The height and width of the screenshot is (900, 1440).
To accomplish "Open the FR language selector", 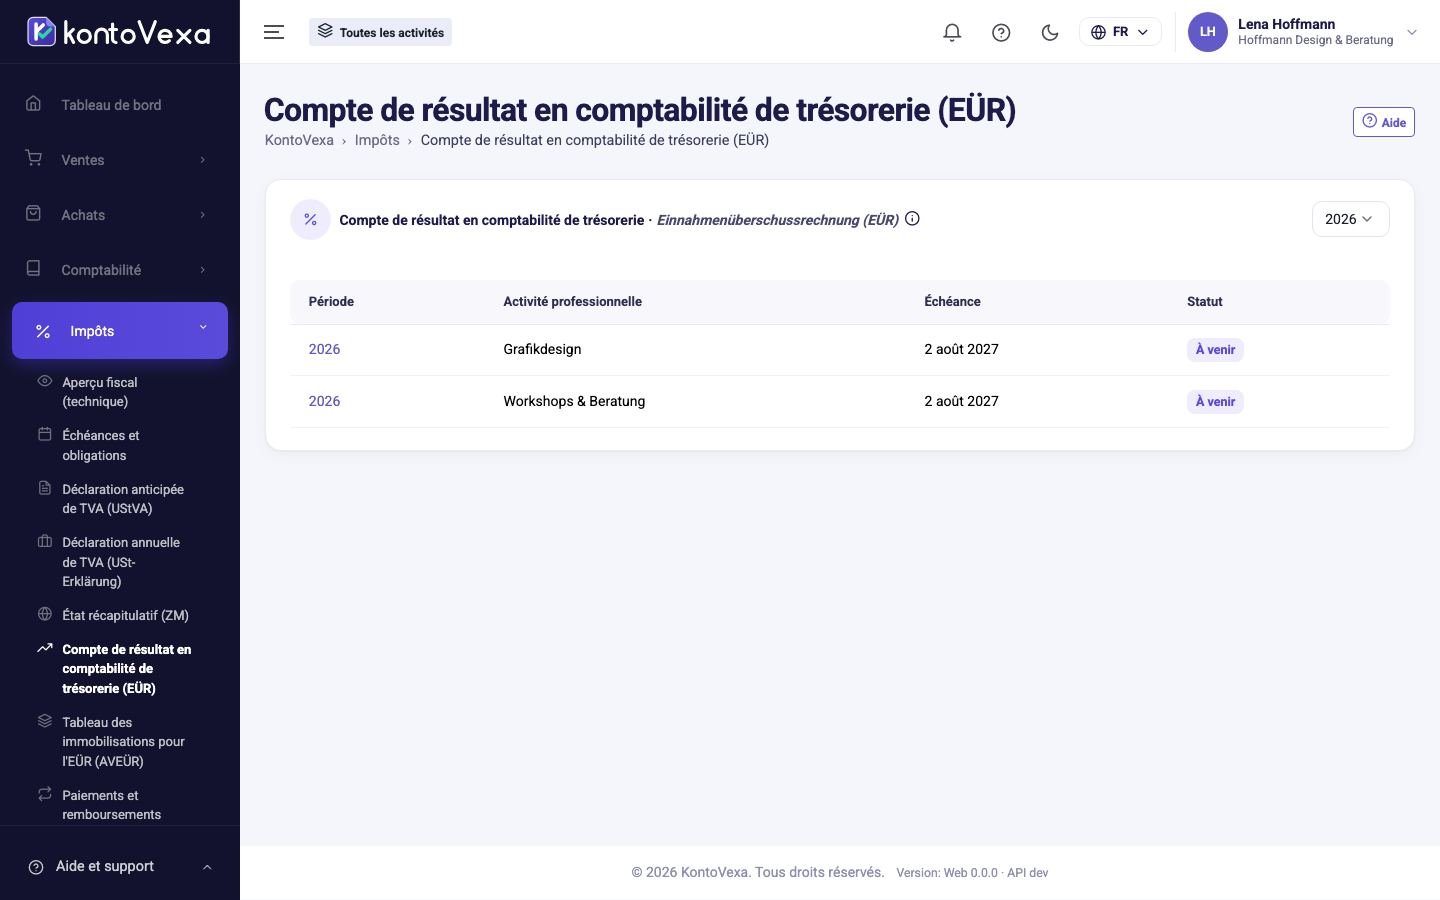I will (x=1120, y=32).
